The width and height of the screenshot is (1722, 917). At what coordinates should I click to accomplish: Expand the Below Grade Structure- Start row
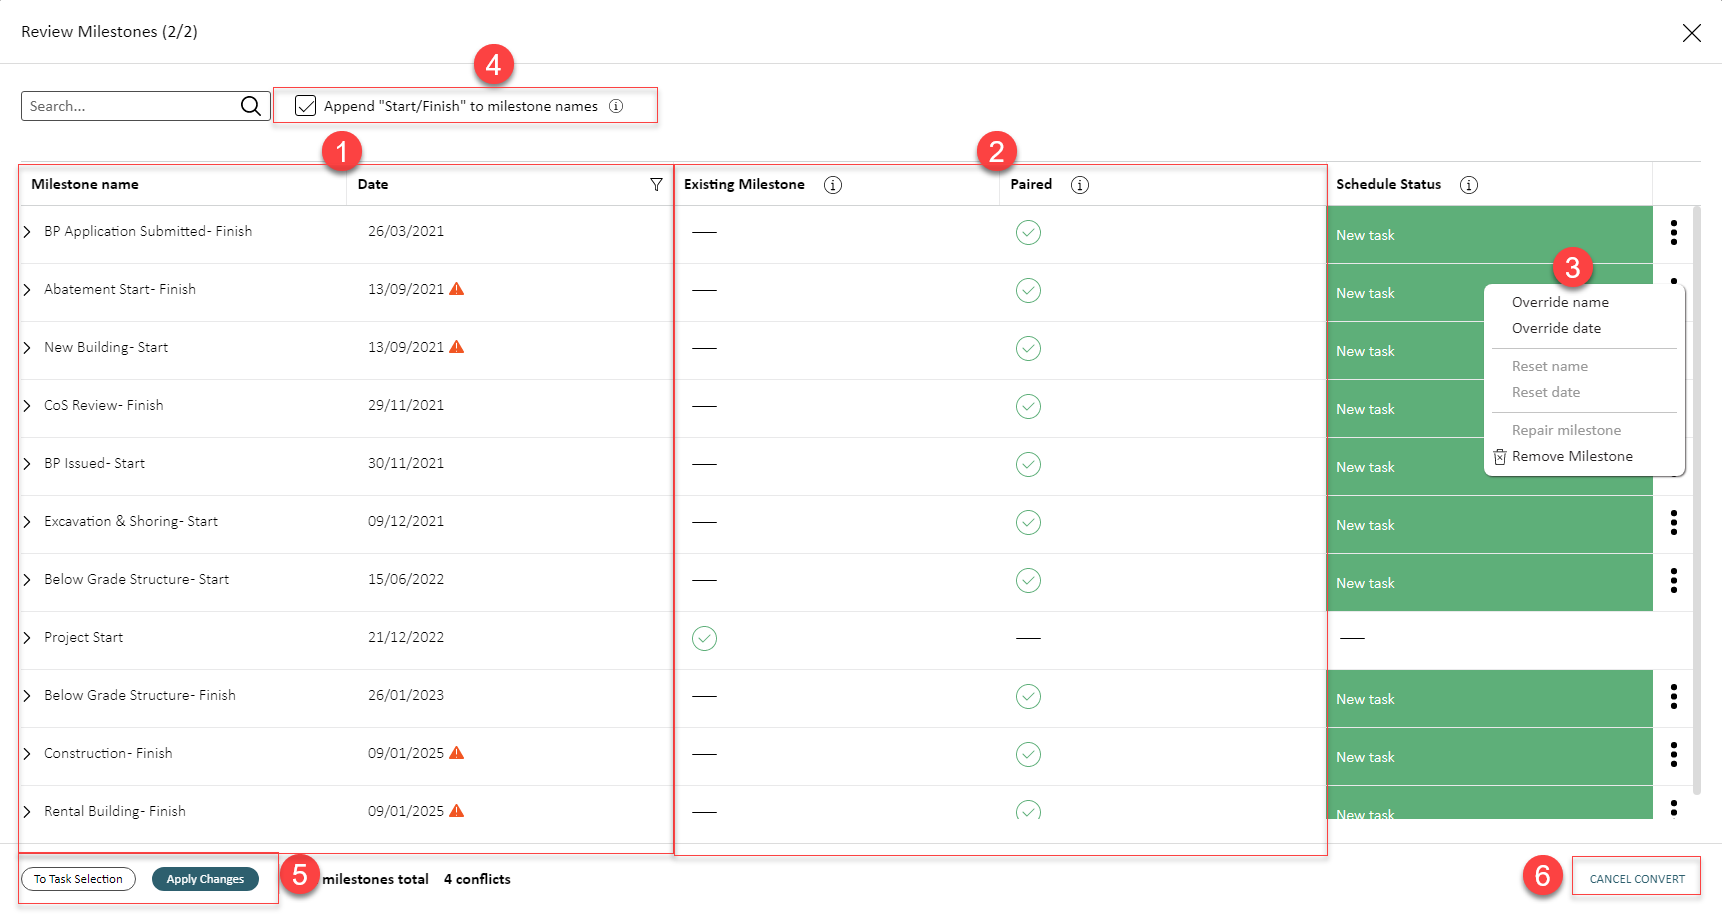point(27,580)
